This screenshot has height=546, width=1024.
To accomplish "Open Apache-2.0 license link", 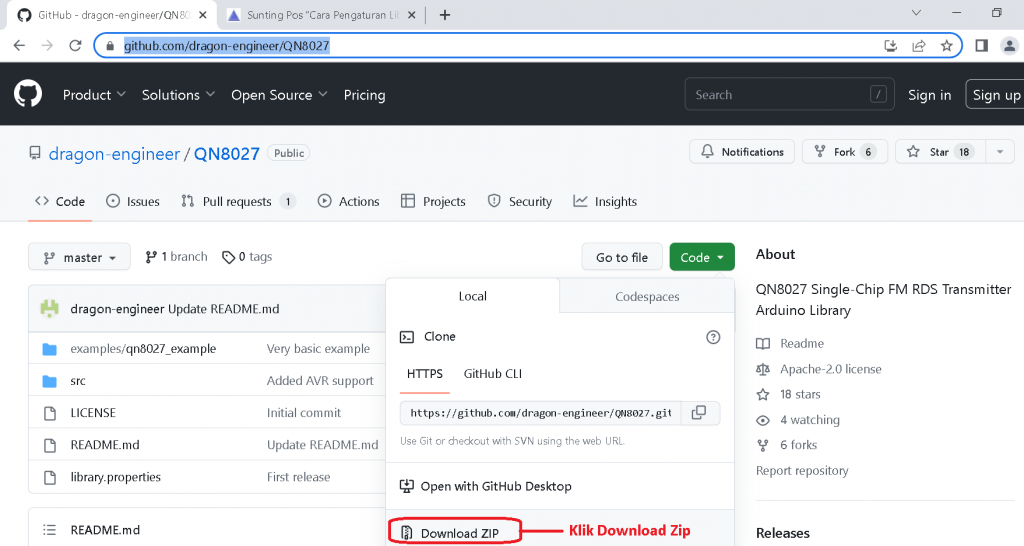I will 831,369.
